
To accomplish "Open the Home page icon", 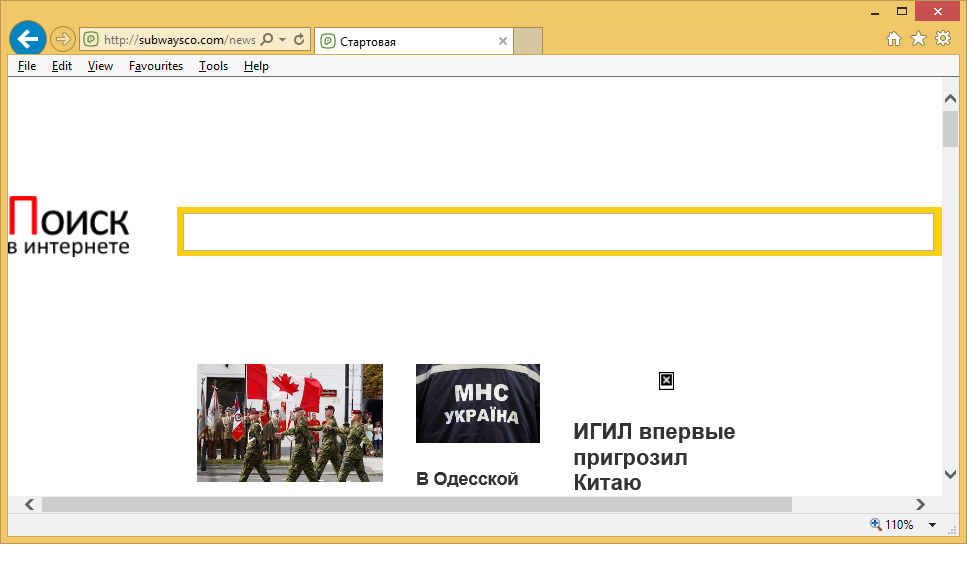I will pyautogui.click(x=895, y=39).
